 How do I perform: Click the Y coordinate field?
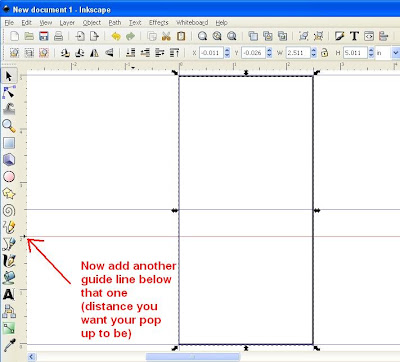[x=253, y=53]
